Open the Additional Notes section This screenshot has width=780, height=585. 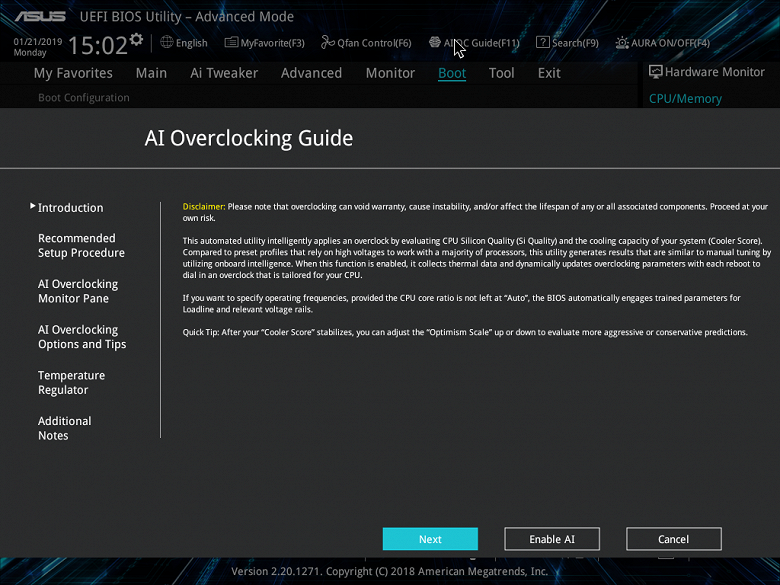coord(65,428)
